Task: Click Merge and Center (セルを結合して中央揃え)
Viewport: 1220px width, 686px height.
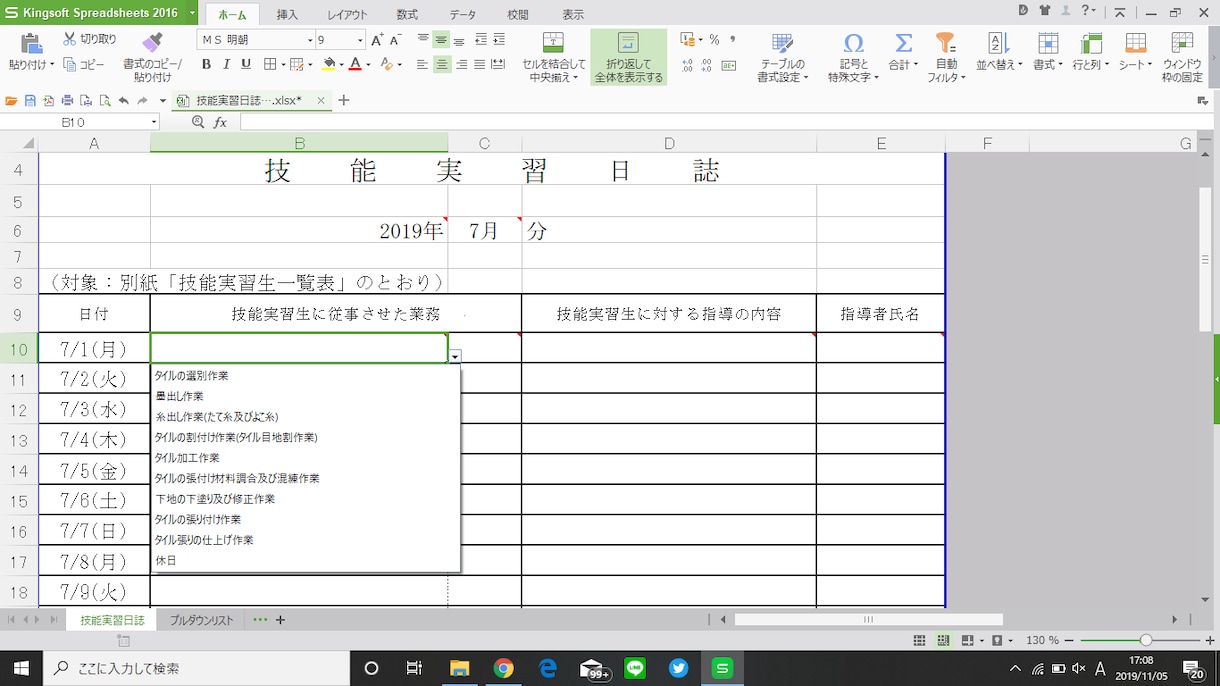Action: pyautogui.click(x=553, y=57)
